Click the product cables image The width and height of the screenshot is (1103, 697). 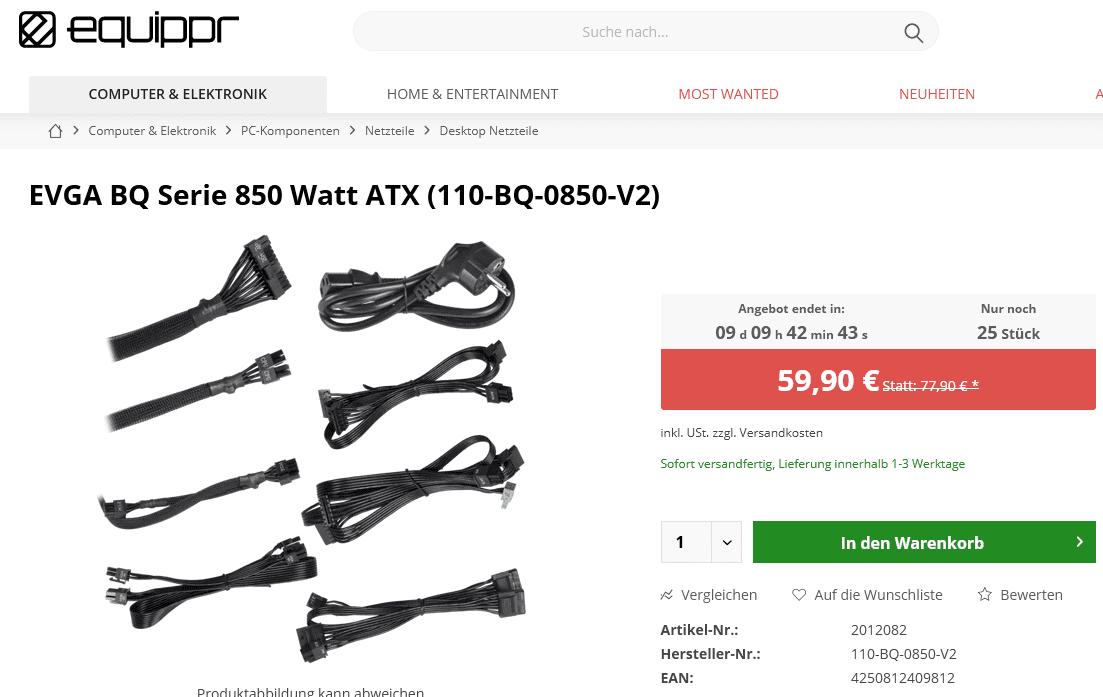(x=312, y=448)
